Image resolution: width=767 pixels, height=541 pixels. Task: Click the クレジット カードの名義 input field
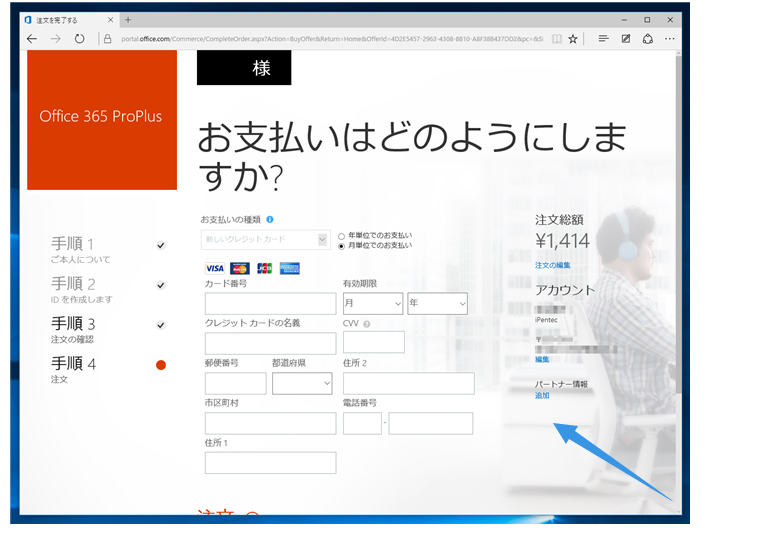point(271,343)
